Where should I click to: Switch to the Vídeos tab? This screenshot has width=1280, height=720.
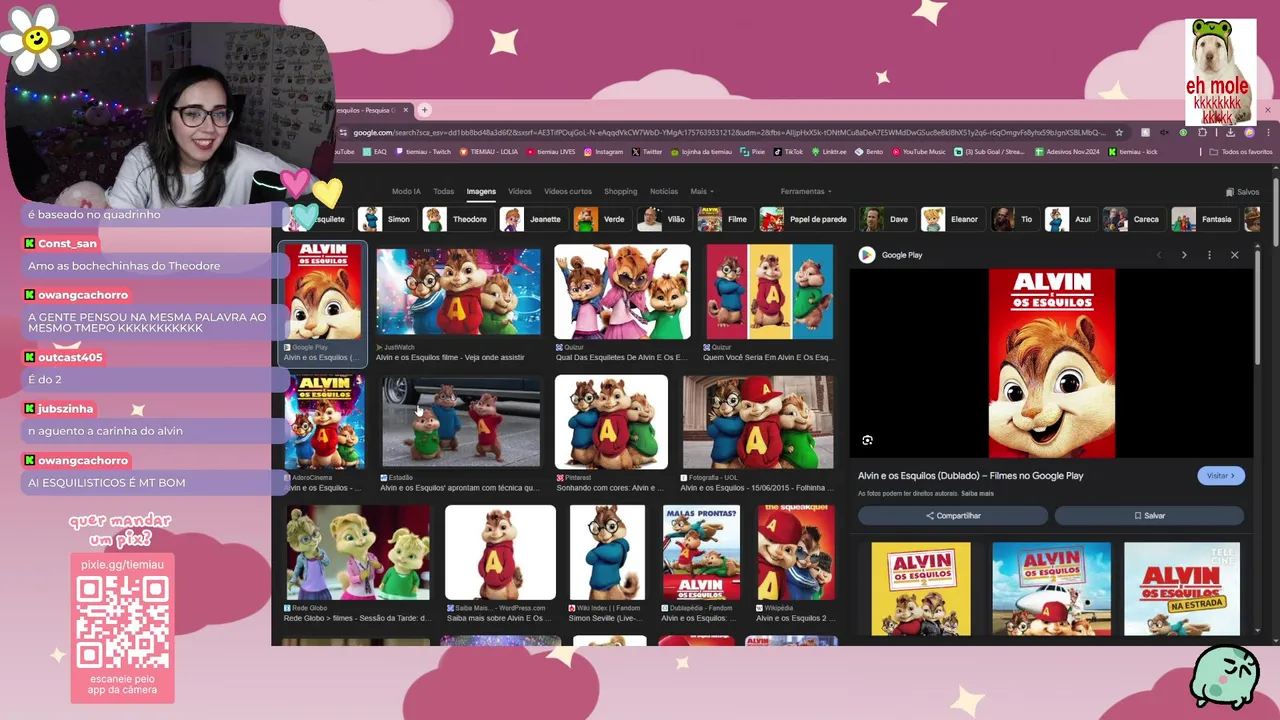click(x=520, y=191)
